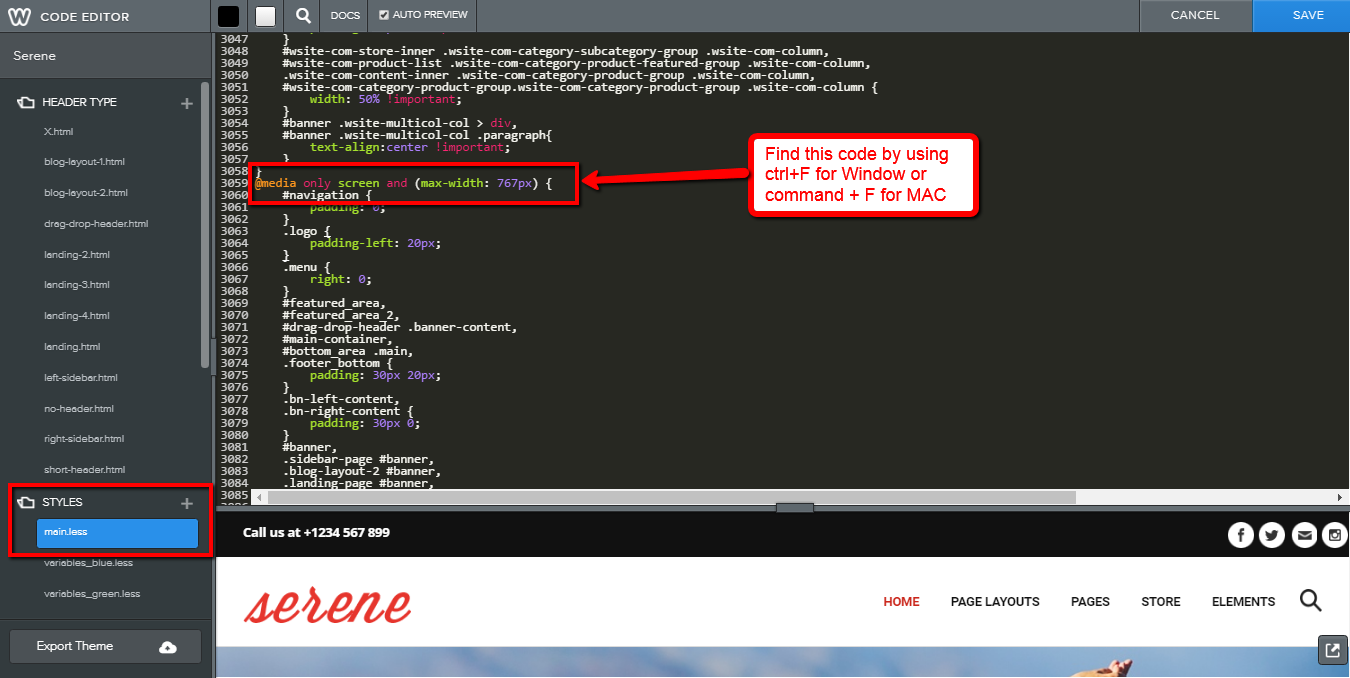Screen dimensions: 1350x678
Task: Click the Twitter icon in preview
Action: [1272, 535]
